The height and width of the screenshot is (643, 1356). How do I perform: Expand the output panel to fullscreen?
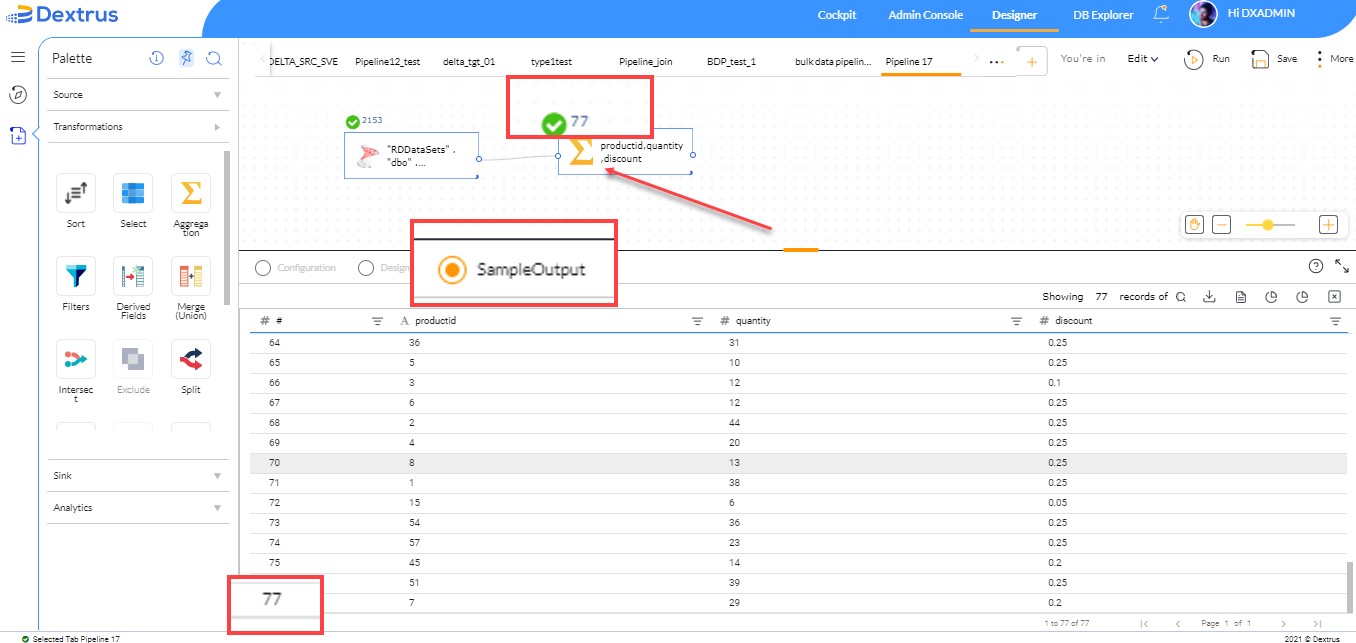(x=1342, y=266)
